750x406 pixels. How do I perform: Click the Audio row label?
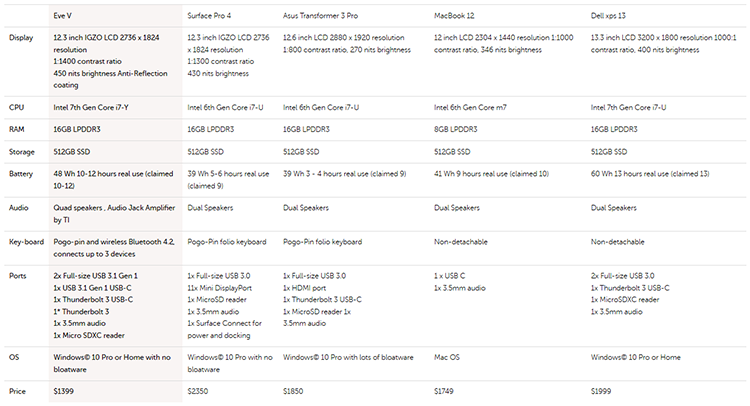pyautogui.click(x=20, y=208)
